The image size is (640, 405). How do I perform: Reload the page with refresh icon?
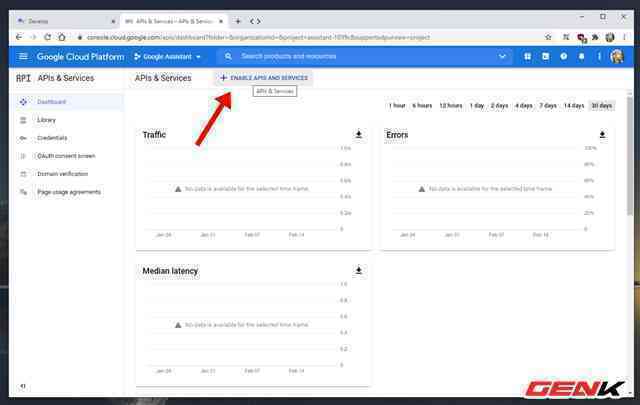click(x=47, y=37)
